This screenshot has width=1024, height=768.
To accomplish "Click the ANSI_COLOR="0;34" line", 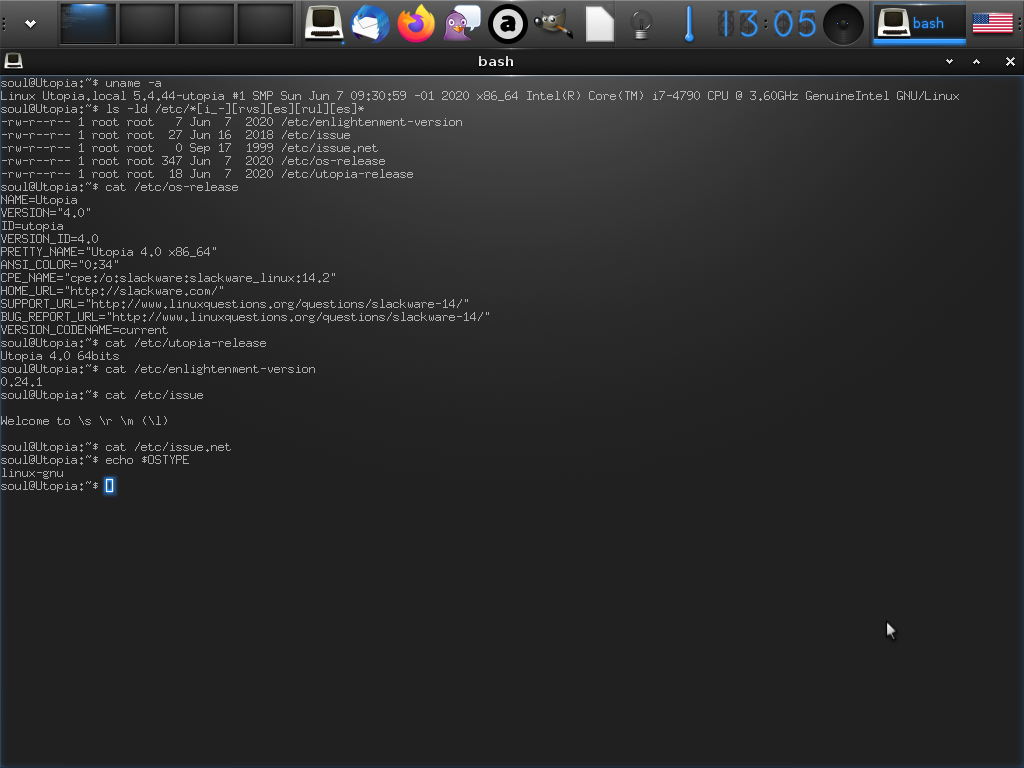I will 59,265.
